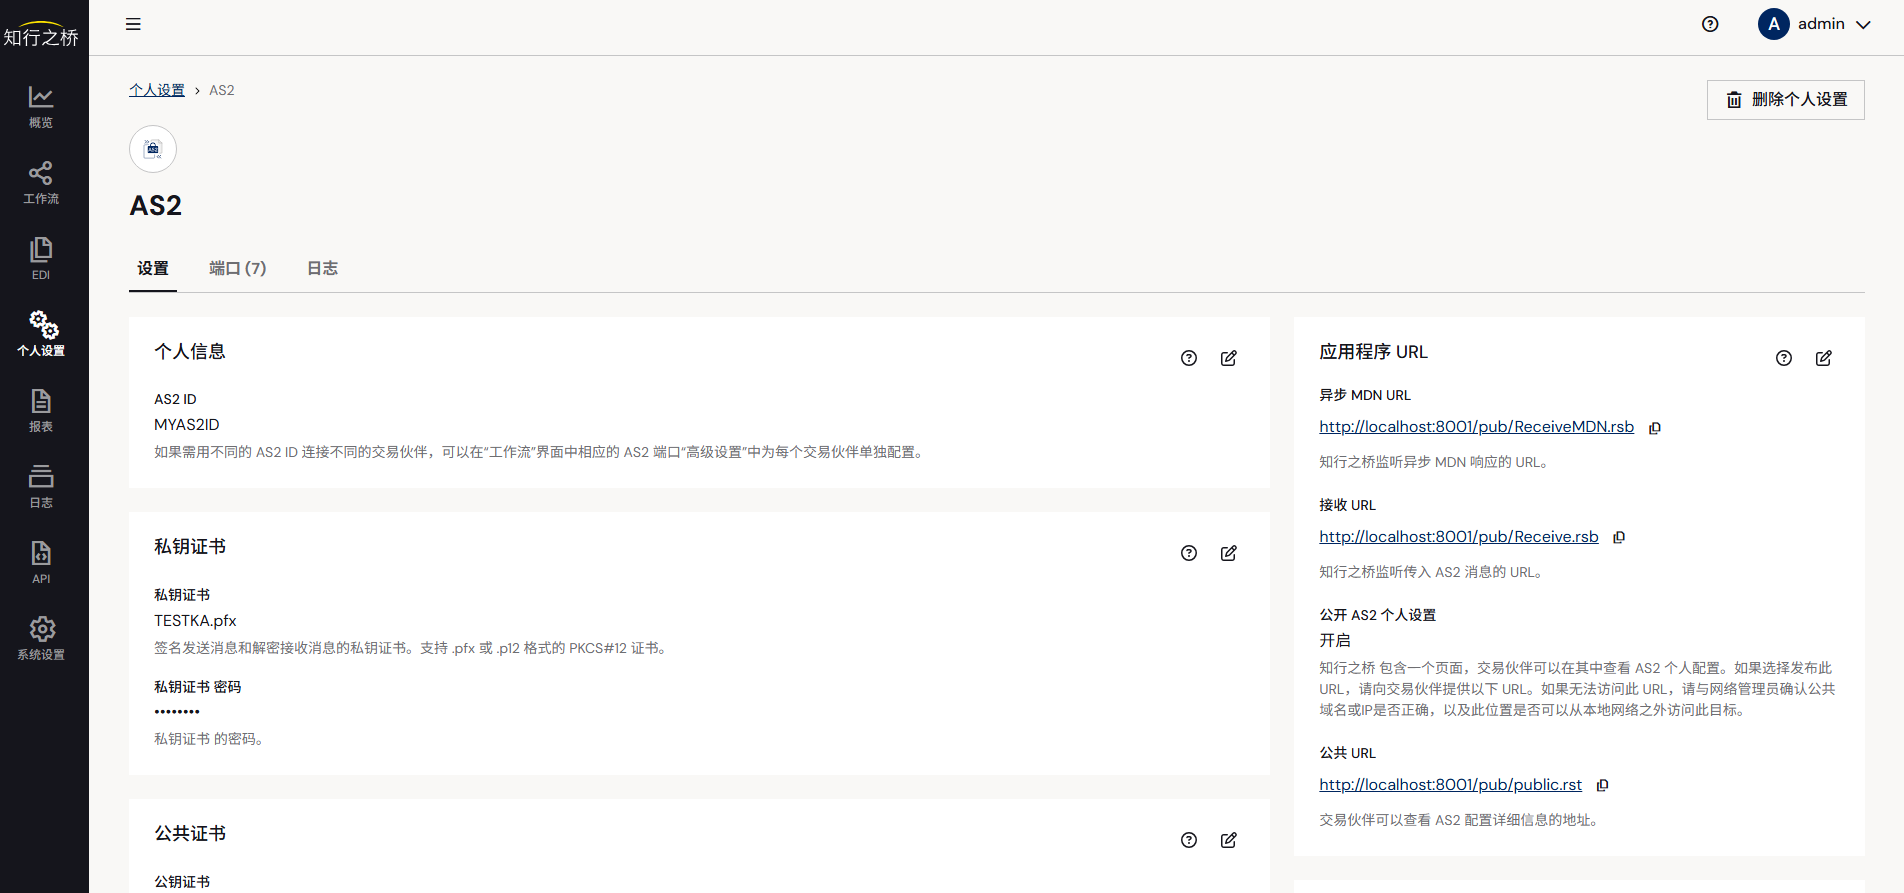This screenshot has width=1904, height=893.
Task: Expand the admin user dropdown chevron
Action: [x=1863, y=25]
